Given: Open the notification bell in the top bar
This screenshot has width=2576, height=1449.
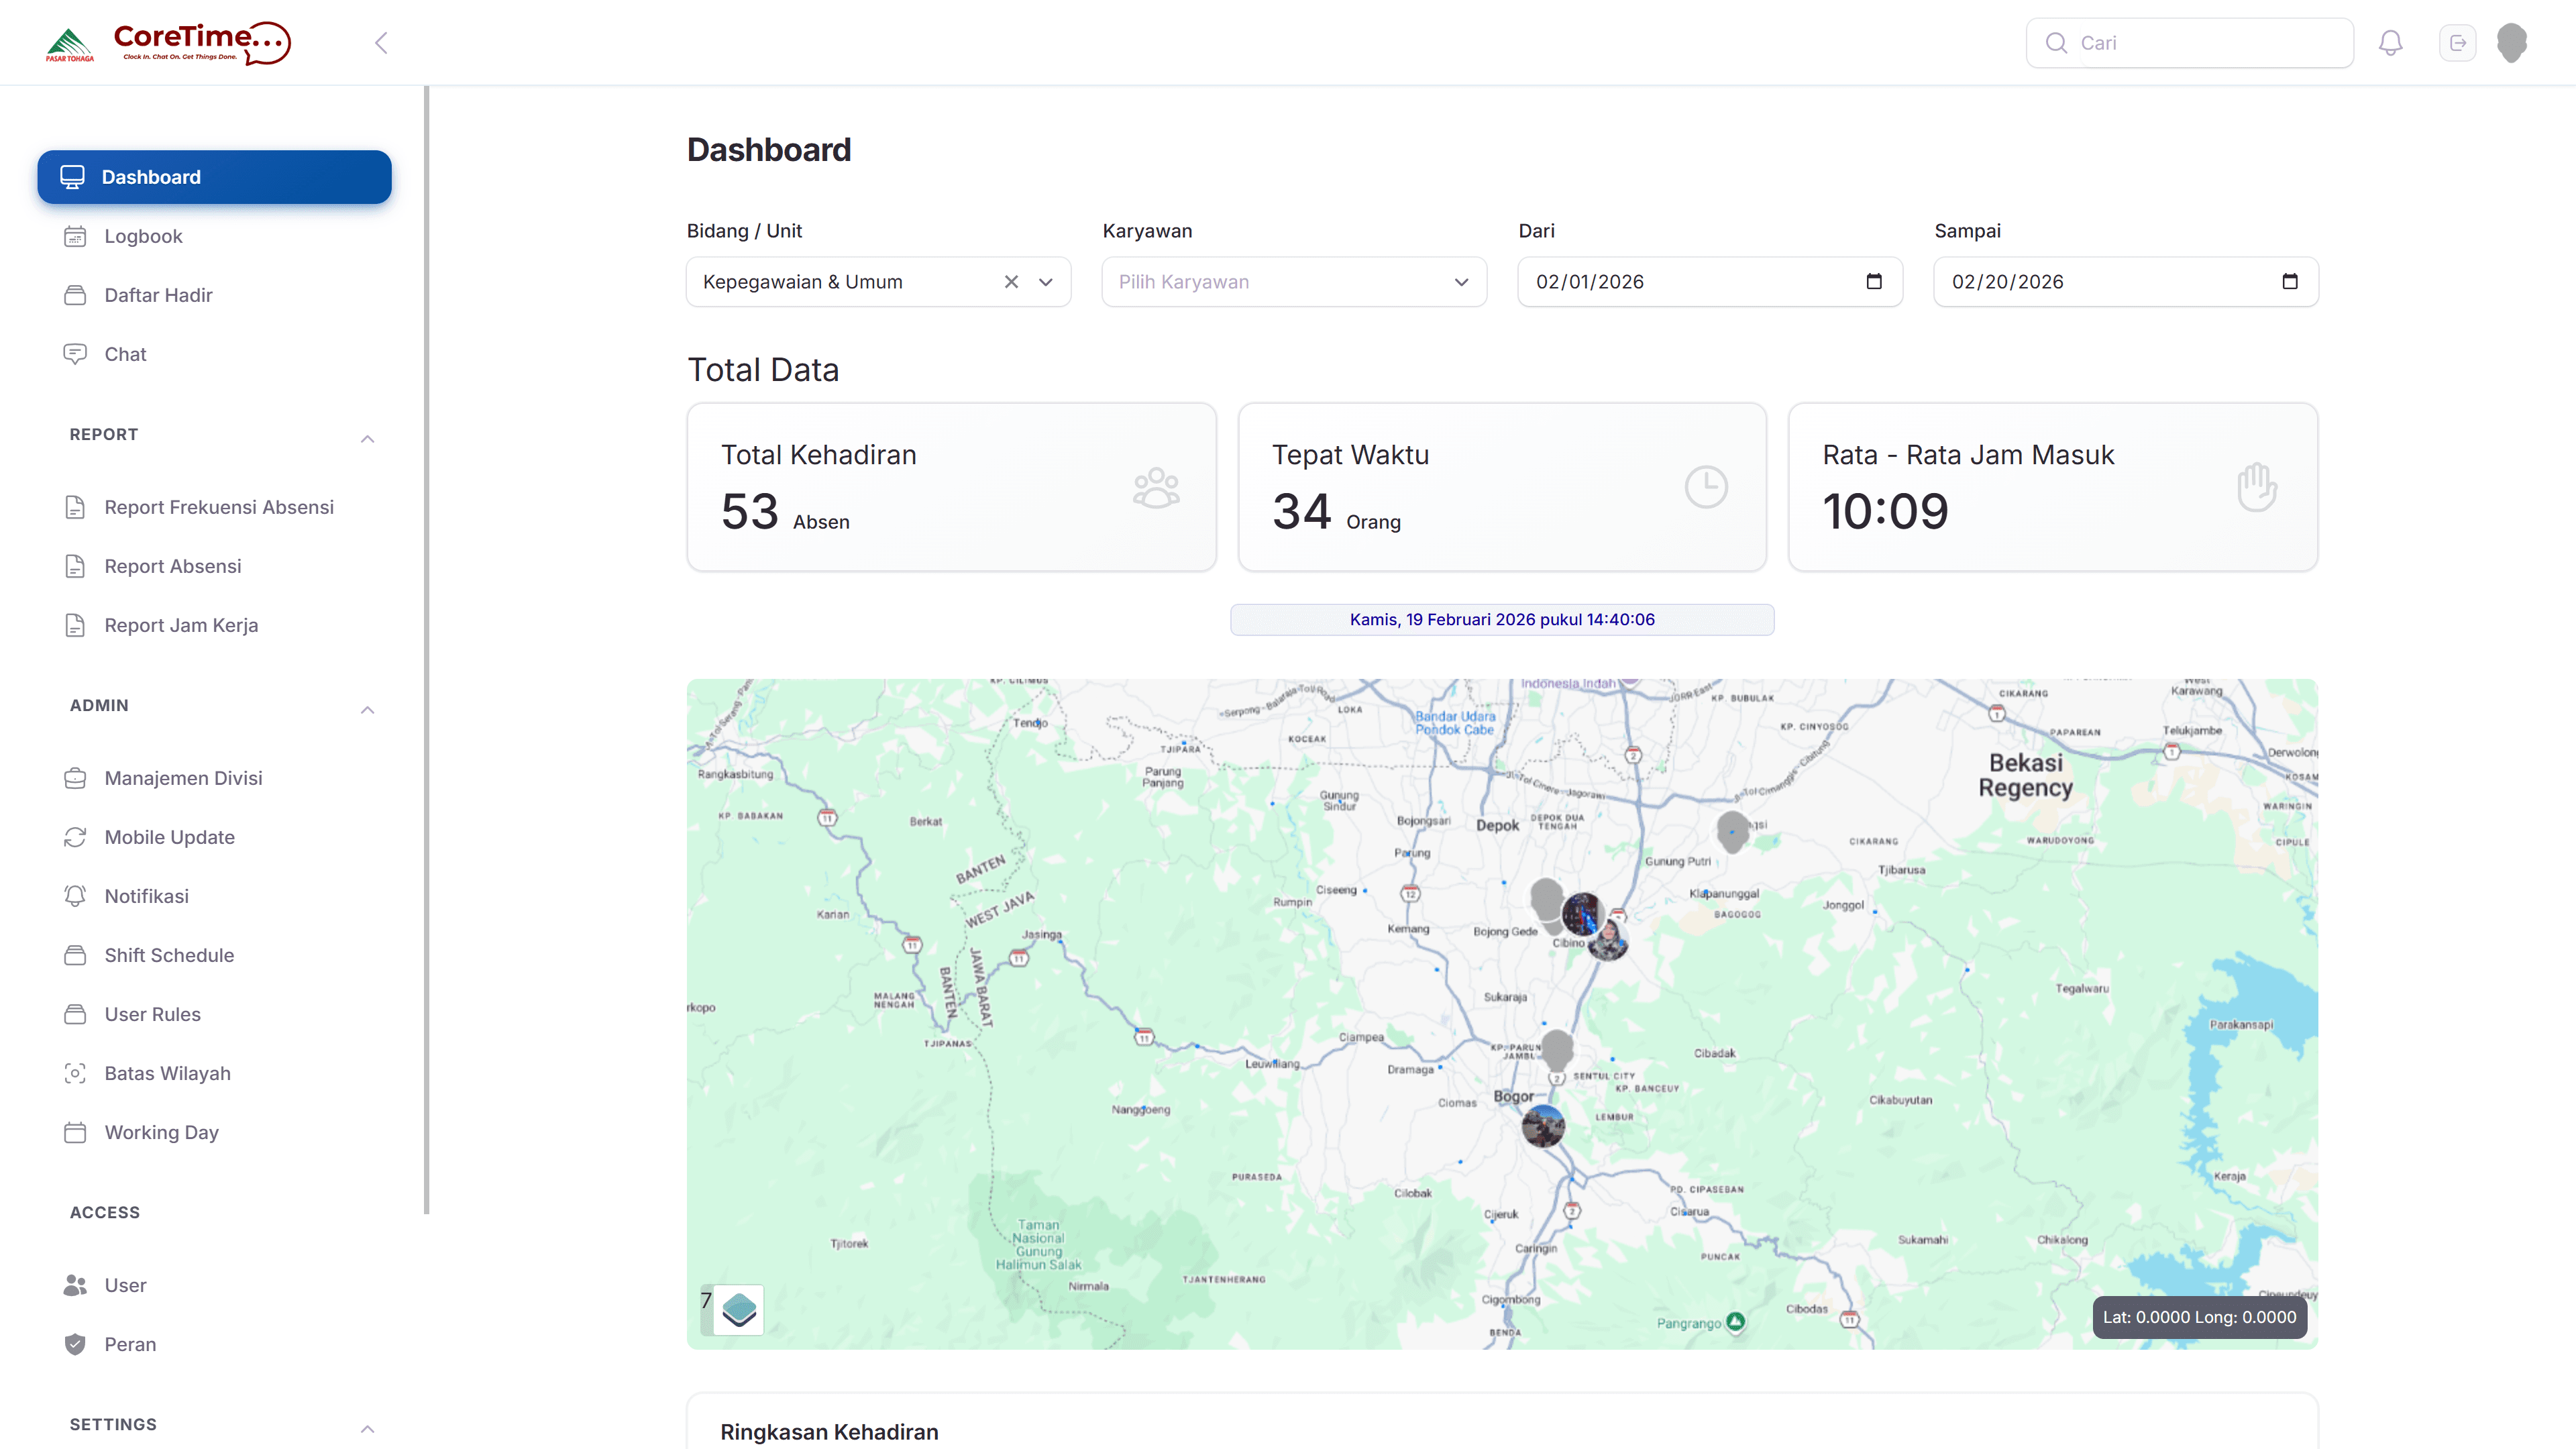Looking at the screenshot, I should tap(2391, 42).
